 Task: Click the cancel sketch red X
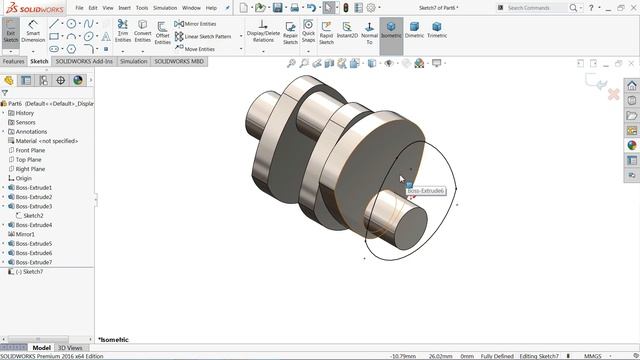click(613, 95)
